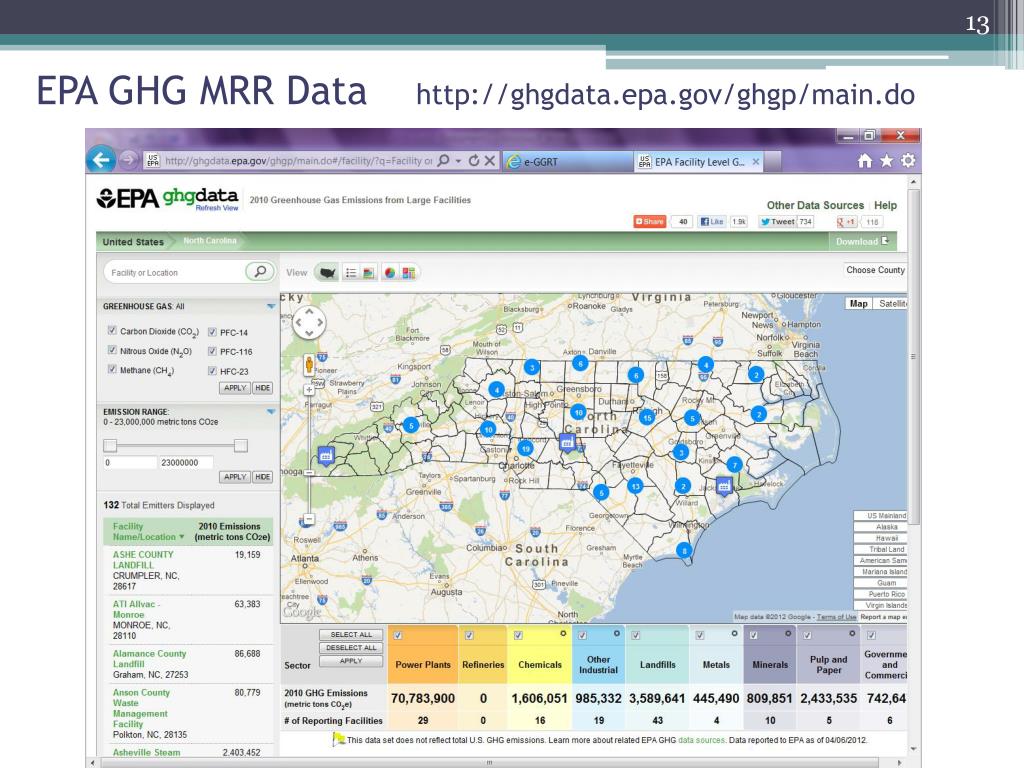Select the Map view type

[x=858, y=304]
